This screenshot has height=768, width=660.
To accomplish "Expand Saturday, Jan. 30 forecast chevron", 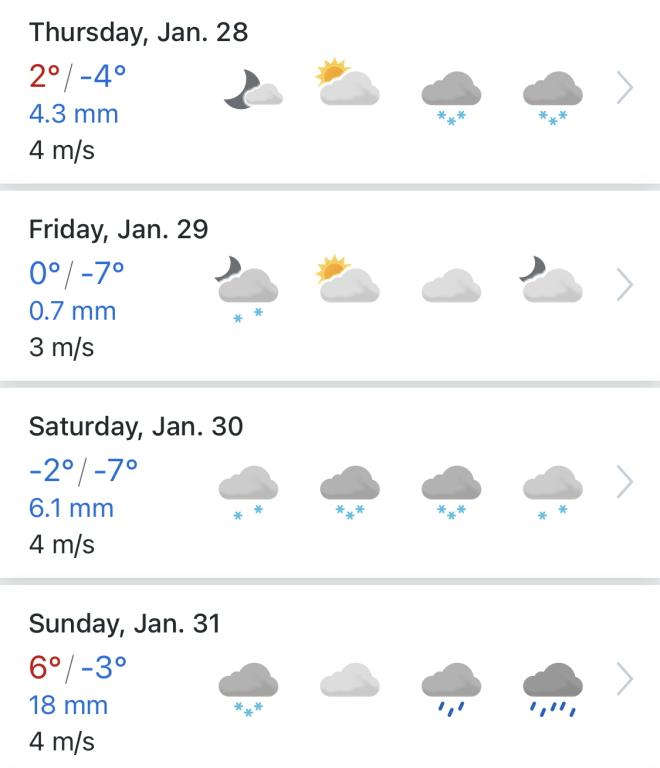I will [x=625, y=482].
